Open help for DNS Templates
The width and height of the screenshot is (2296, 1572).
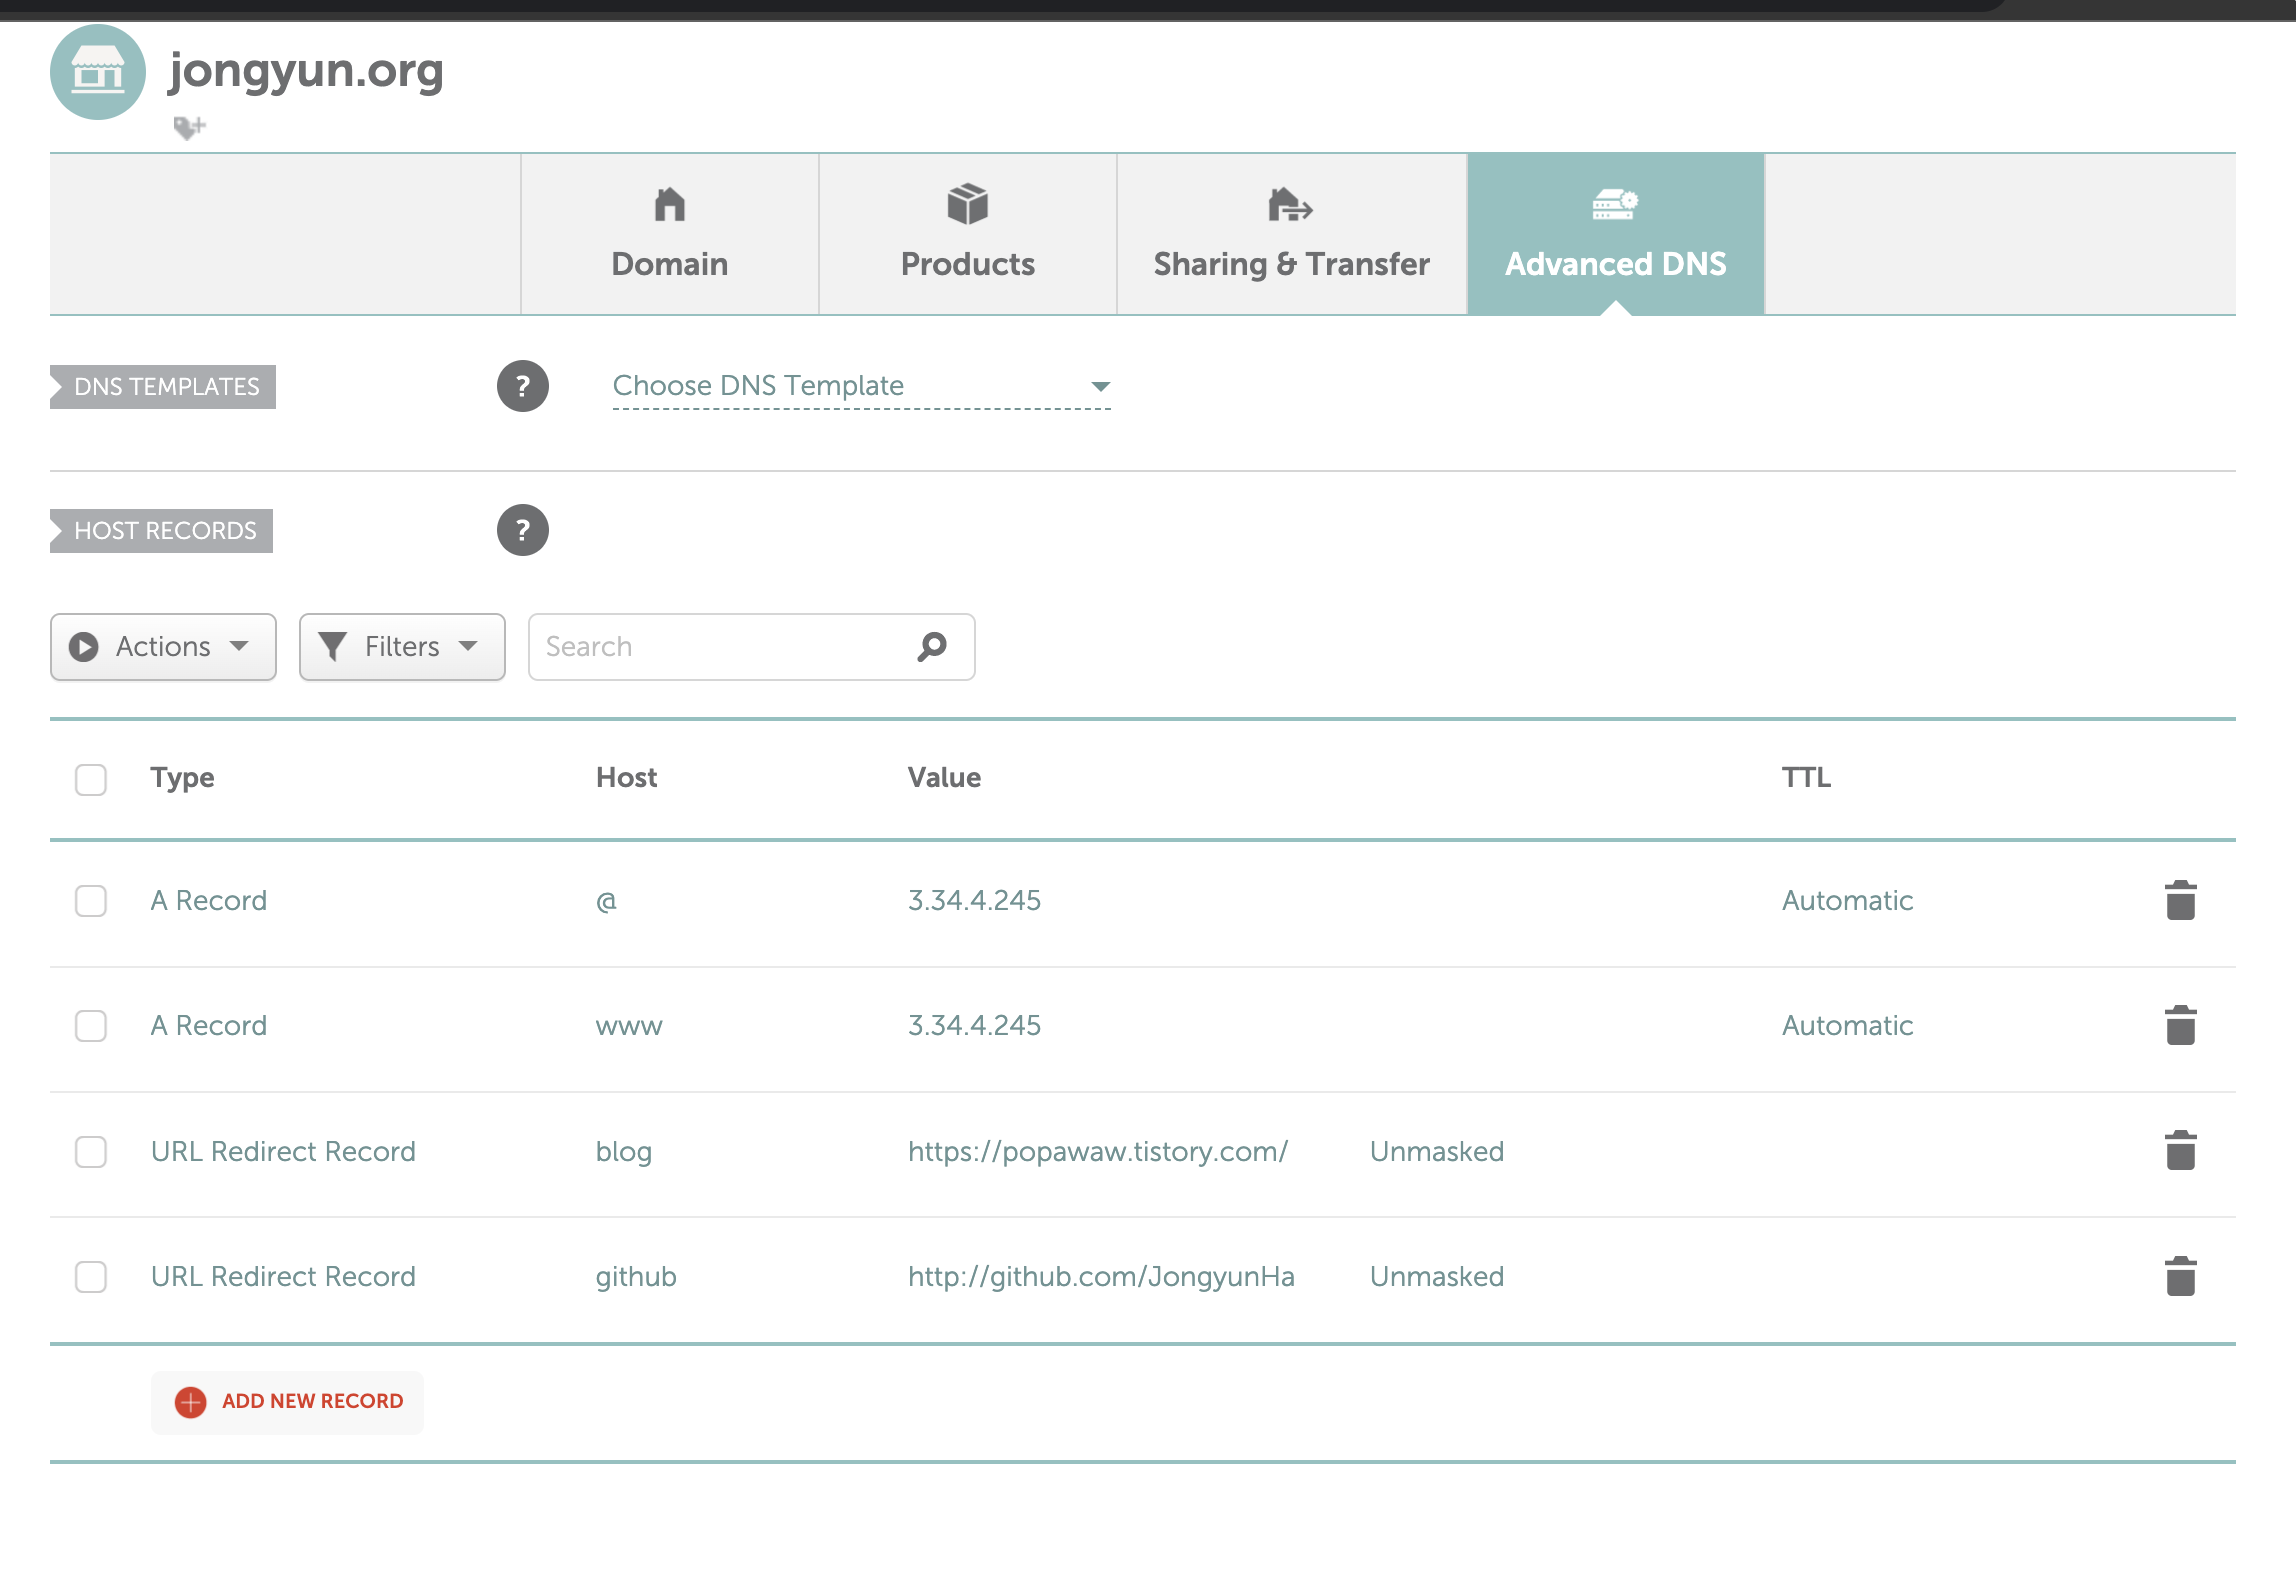pos(522,386)
